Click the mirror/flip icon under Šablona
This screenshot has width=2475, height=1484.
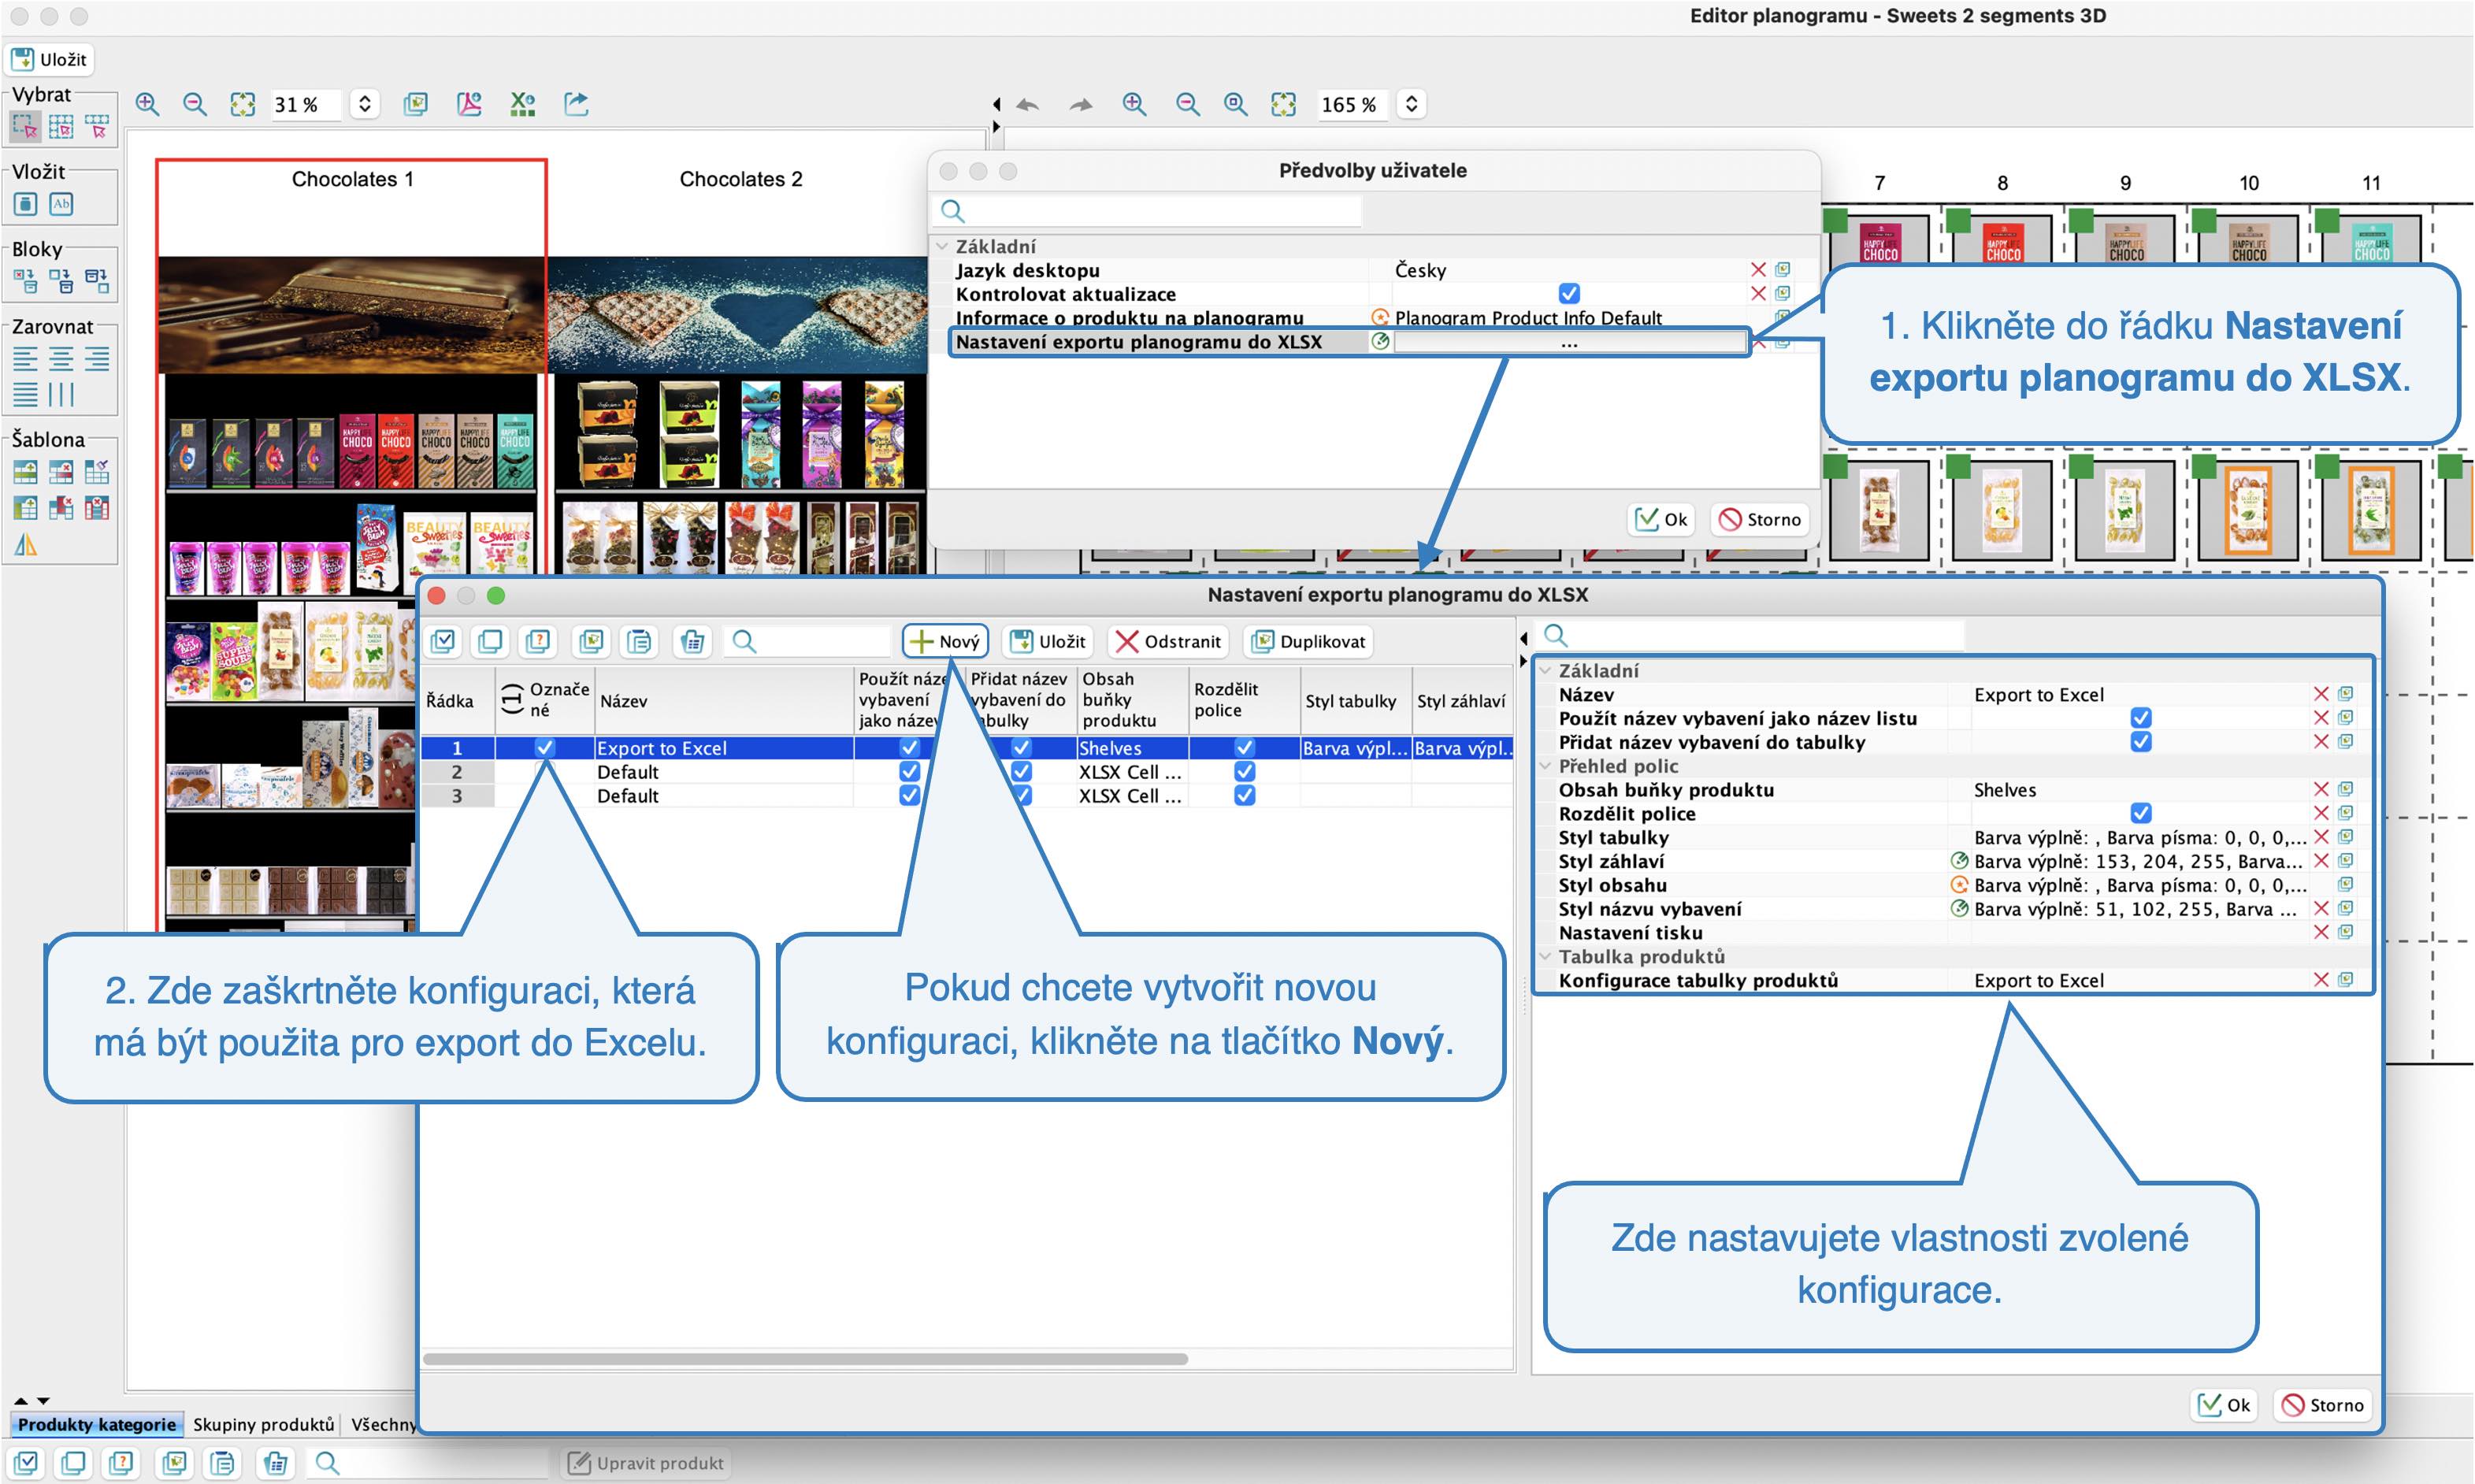click(x=25, y=545)
